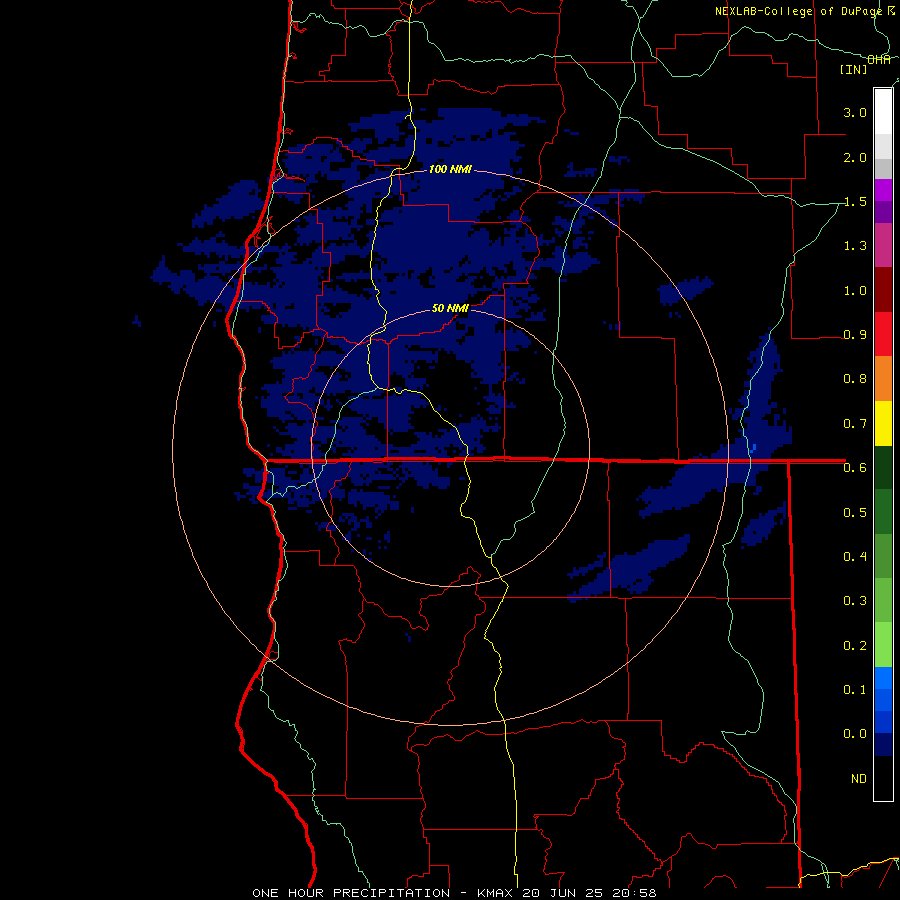The height and width of the screenshot is (900, 900).
Task: Select the magenta swatch beside 1.5
Action: point(883,190)
